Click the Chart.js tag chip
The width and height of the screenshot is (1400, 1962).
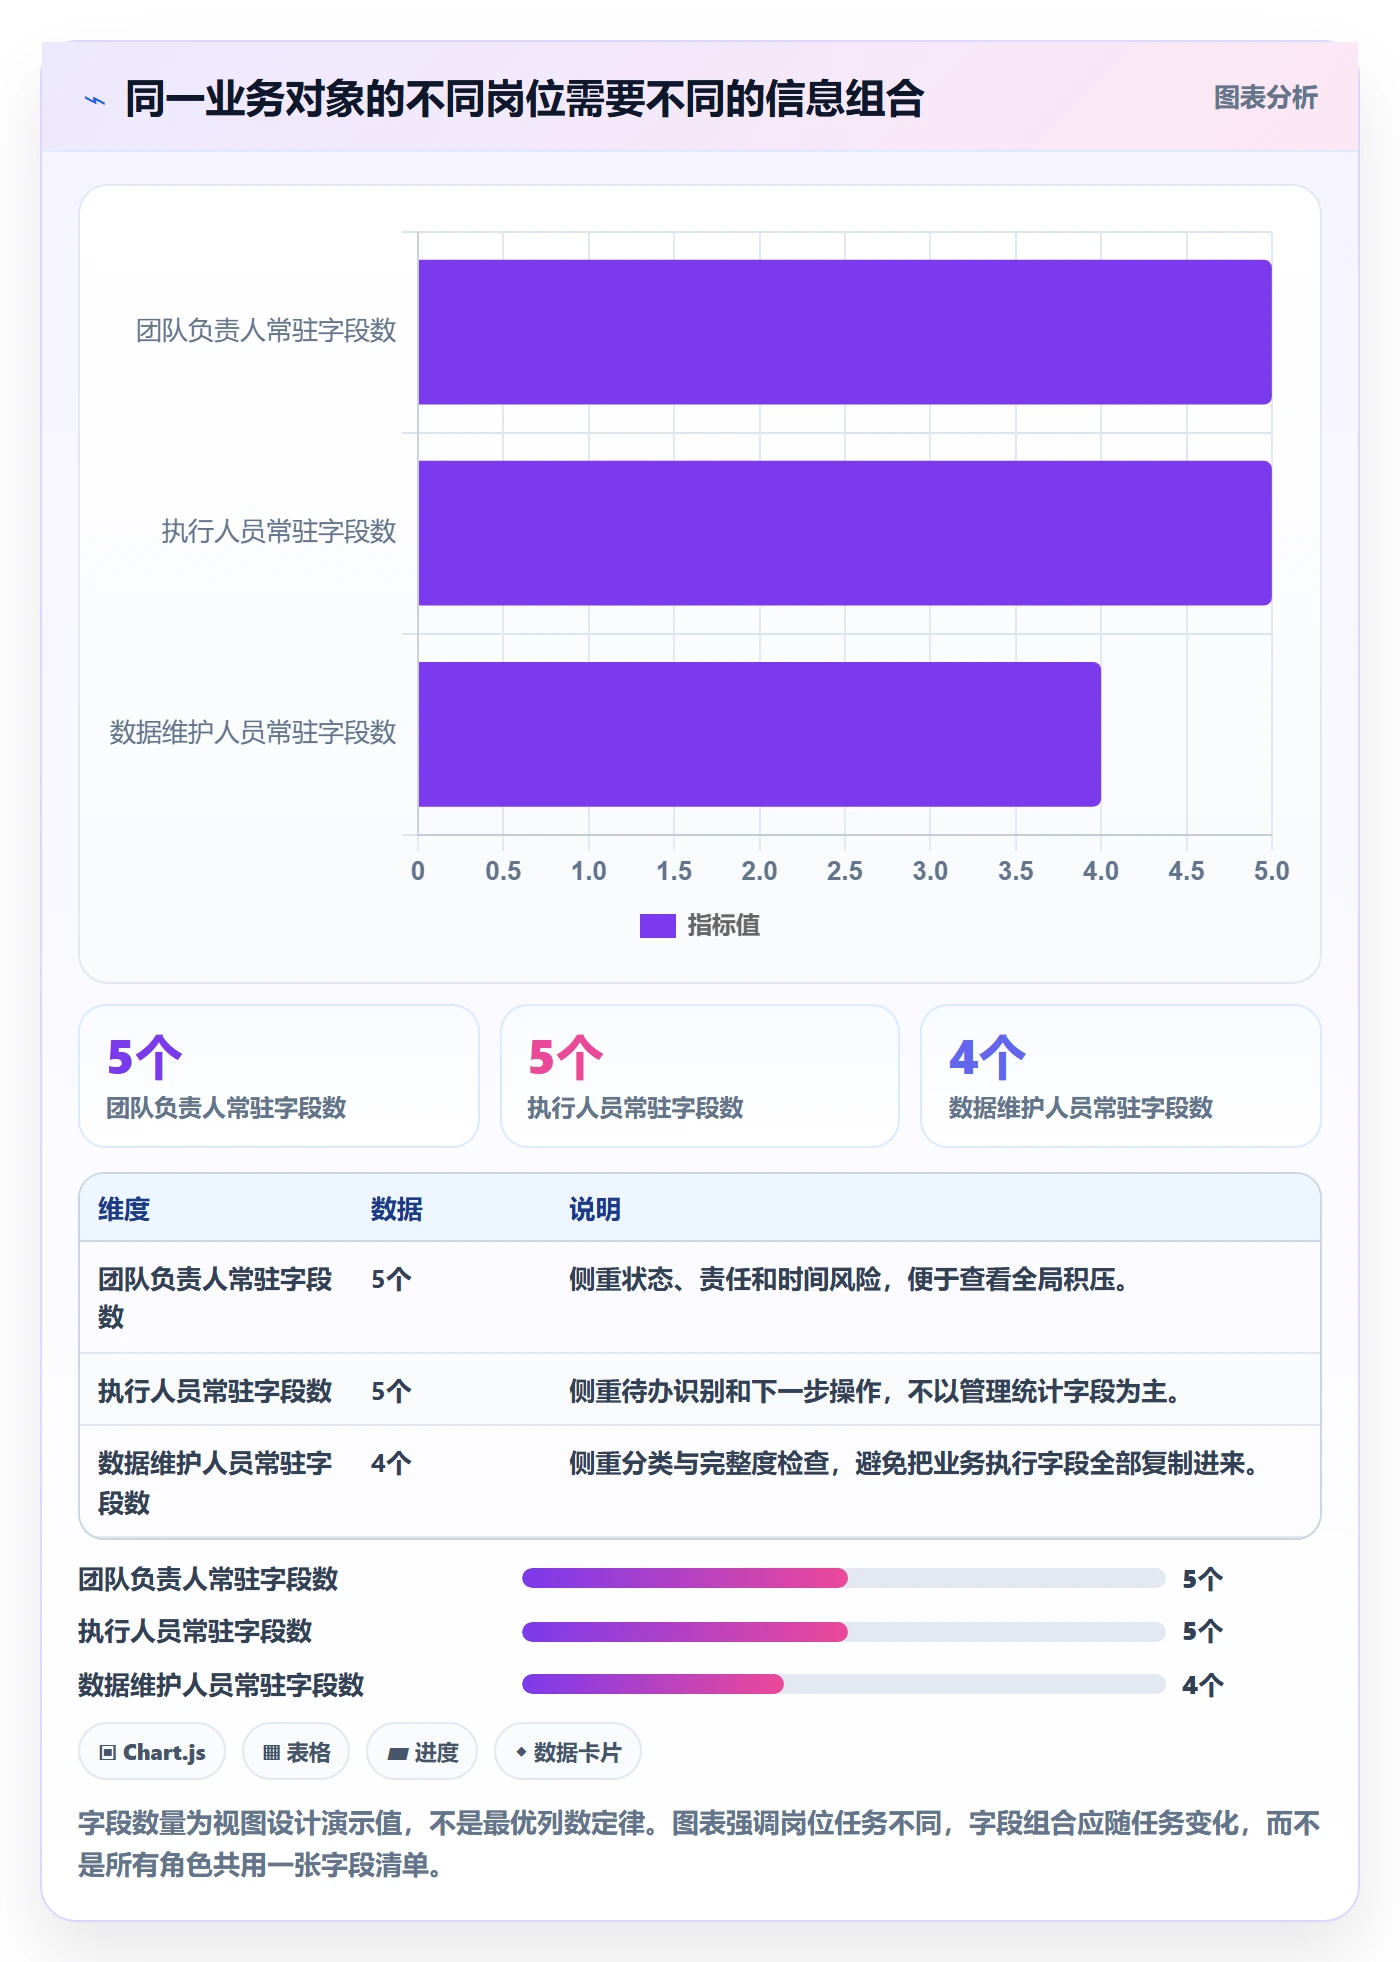point(152,1752)
